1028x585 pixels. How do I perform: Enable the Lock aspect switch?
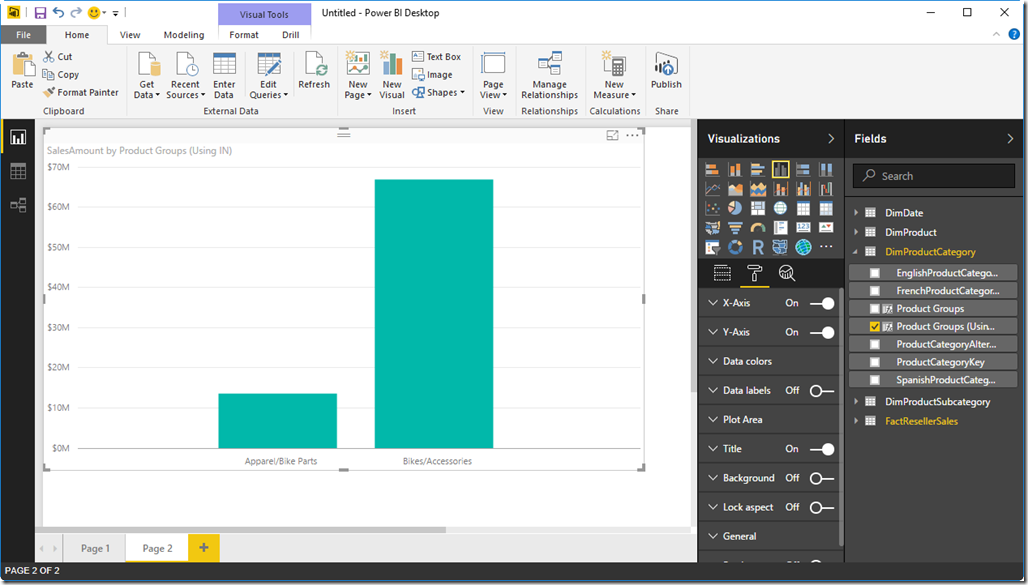(821, 508)
